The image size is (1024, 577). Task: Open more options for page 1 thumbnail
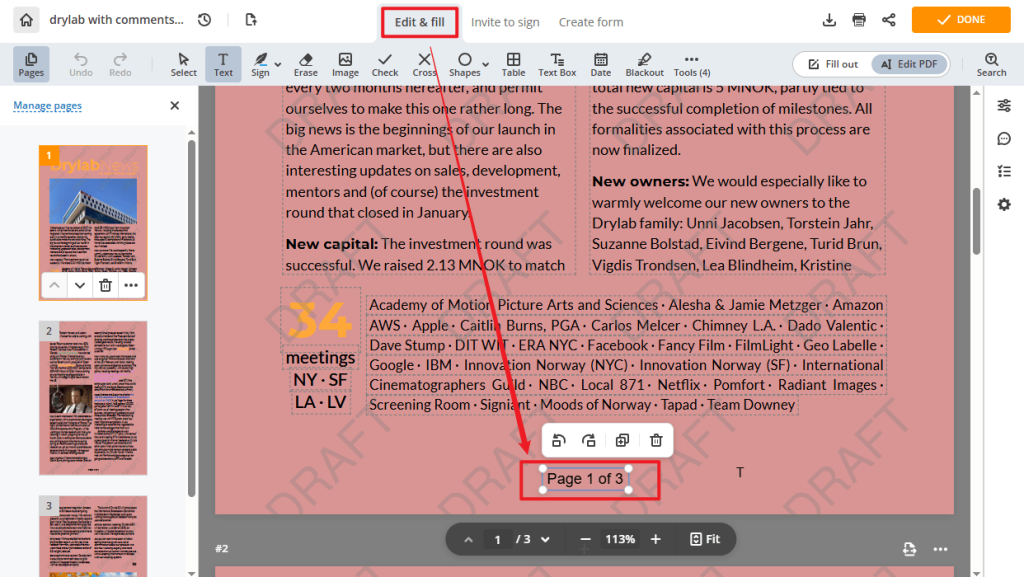(x=131, y=285)
